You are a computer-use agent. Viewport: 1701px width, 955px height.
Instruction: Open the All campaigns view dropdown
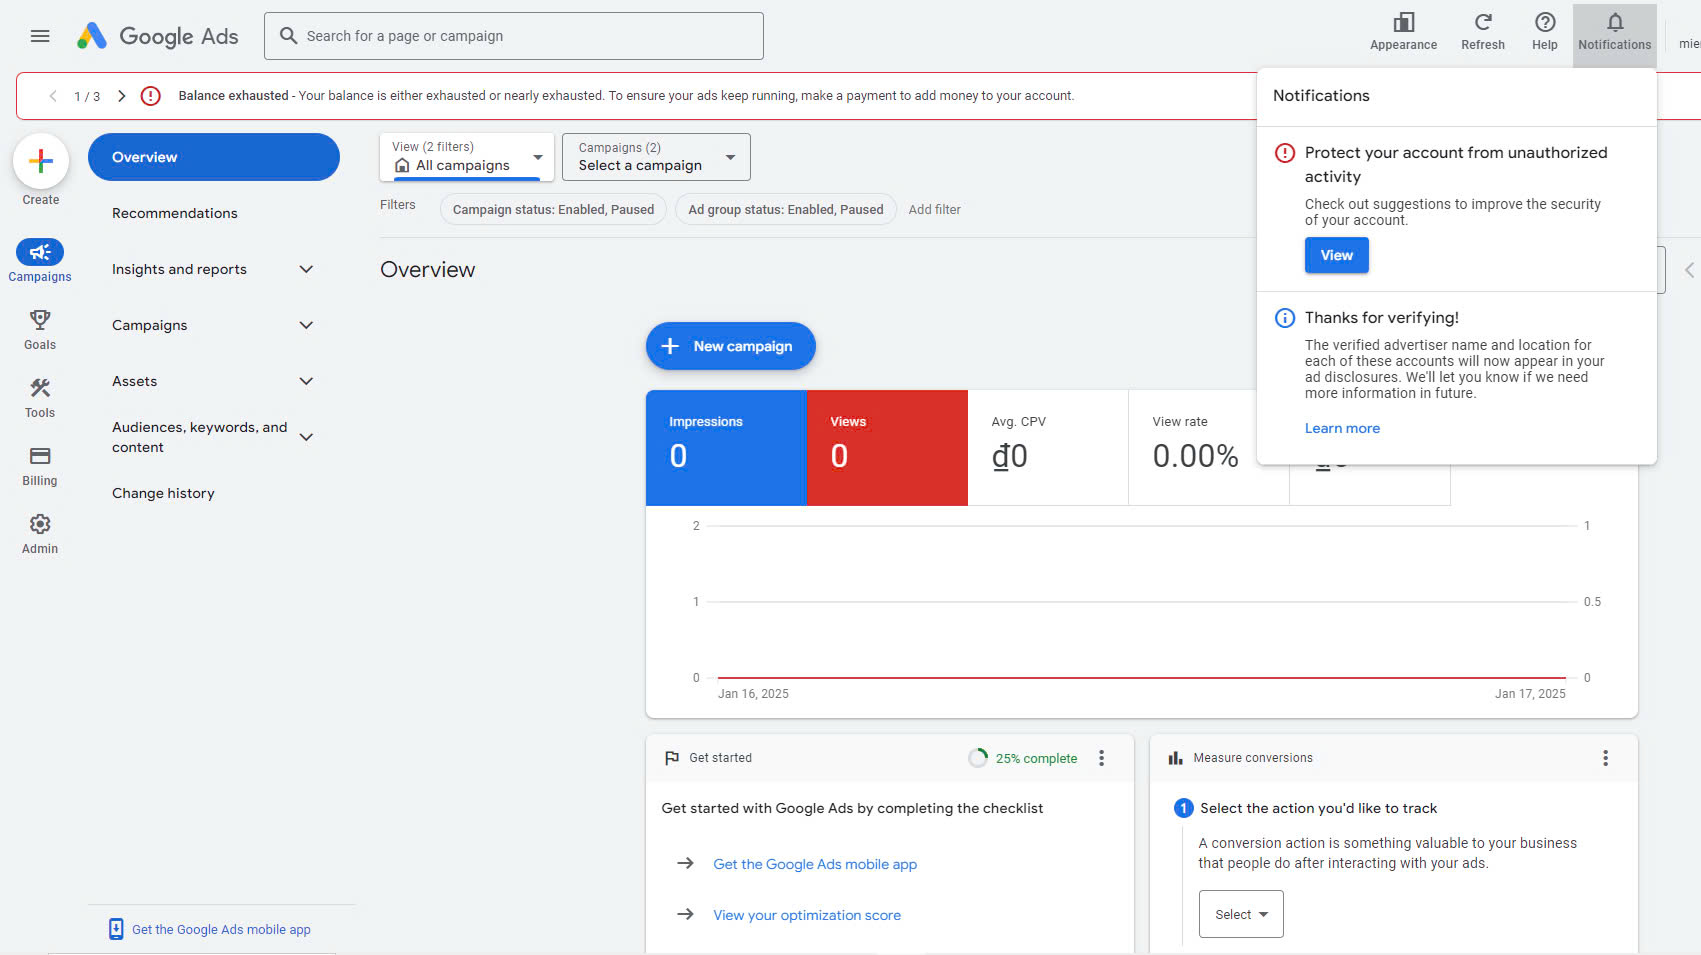pos(467,157)
